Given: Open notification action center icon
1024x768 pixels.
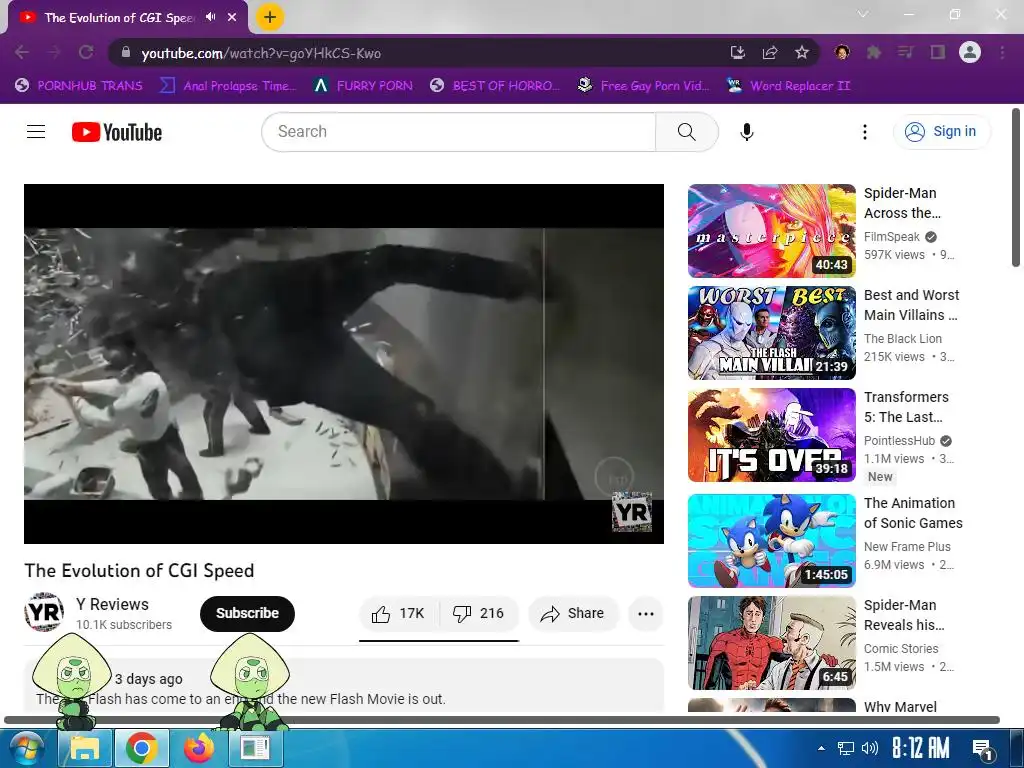Looking at the screenshot, I should [982, 749].
